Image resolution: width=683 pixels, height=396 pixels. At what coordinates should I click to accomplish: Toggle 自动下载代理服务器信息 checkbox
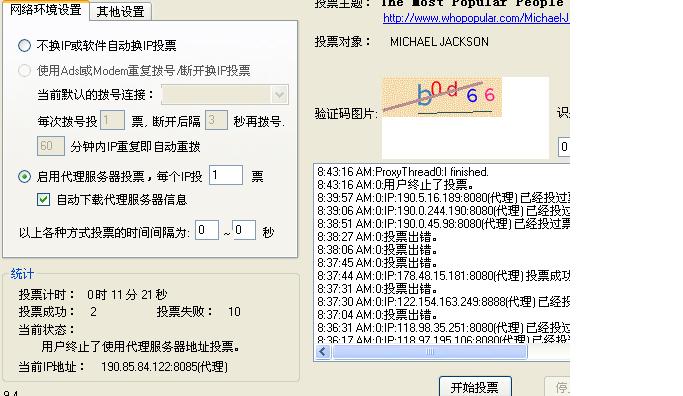43,200
